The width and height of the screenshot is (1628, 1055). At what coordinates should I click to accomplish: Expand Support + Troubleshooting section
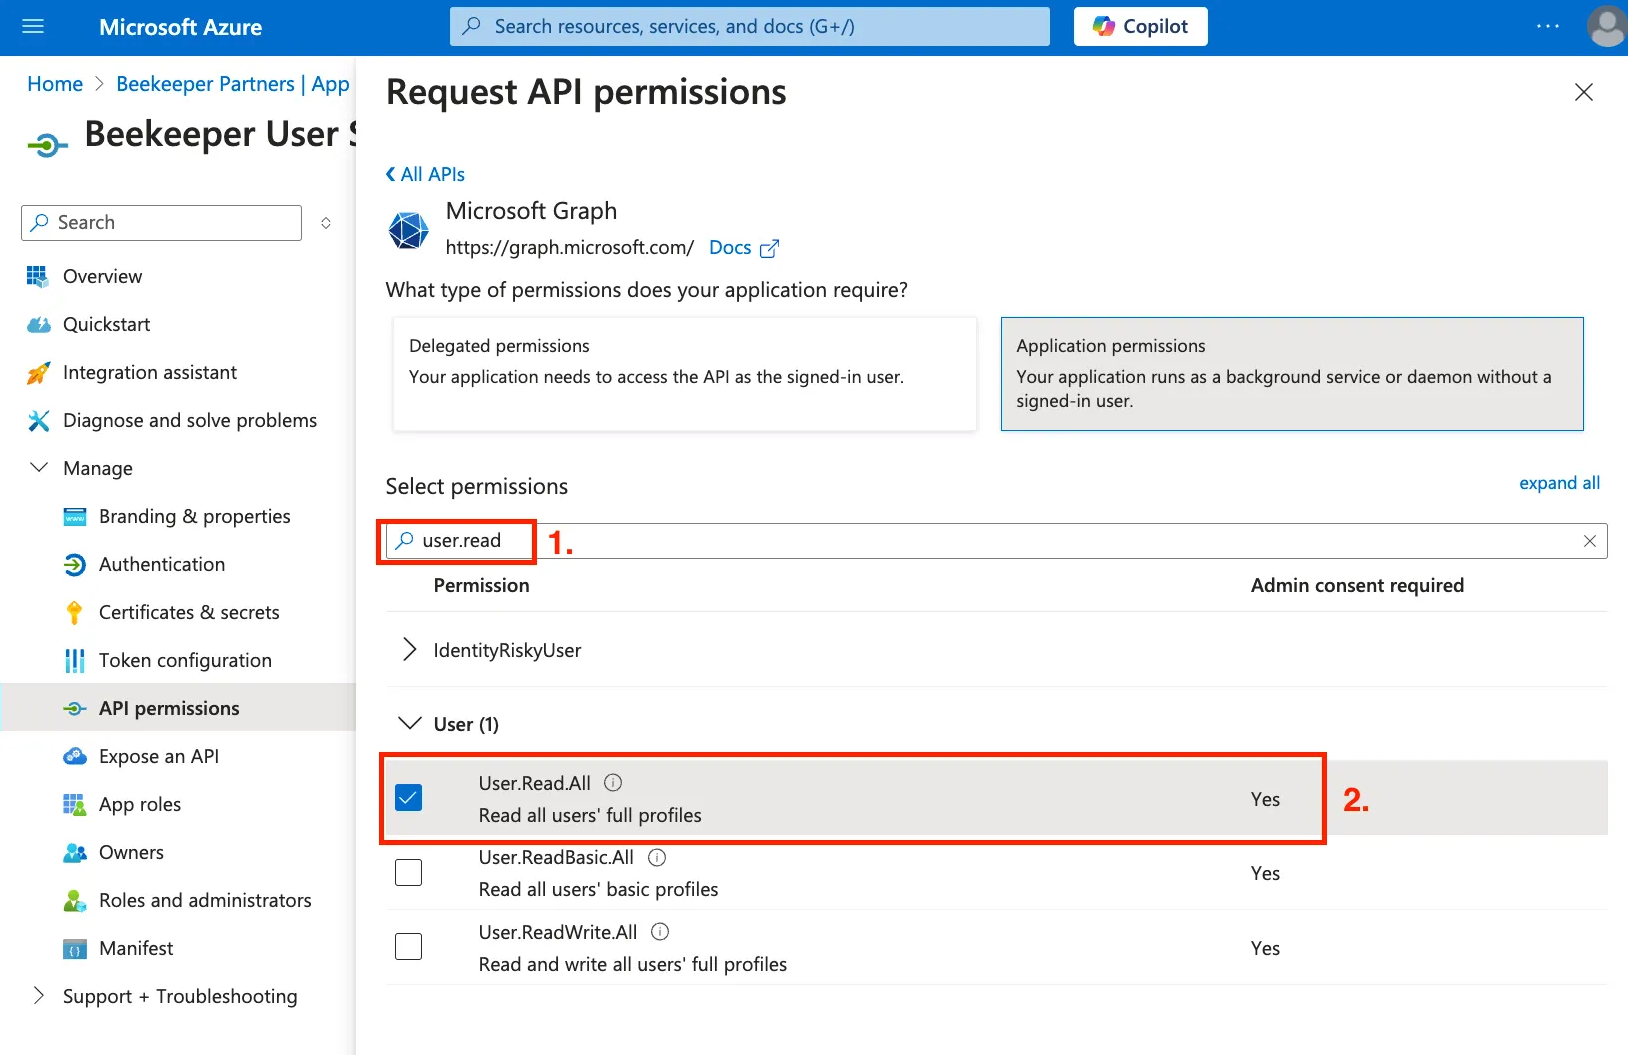pos(39,996)
